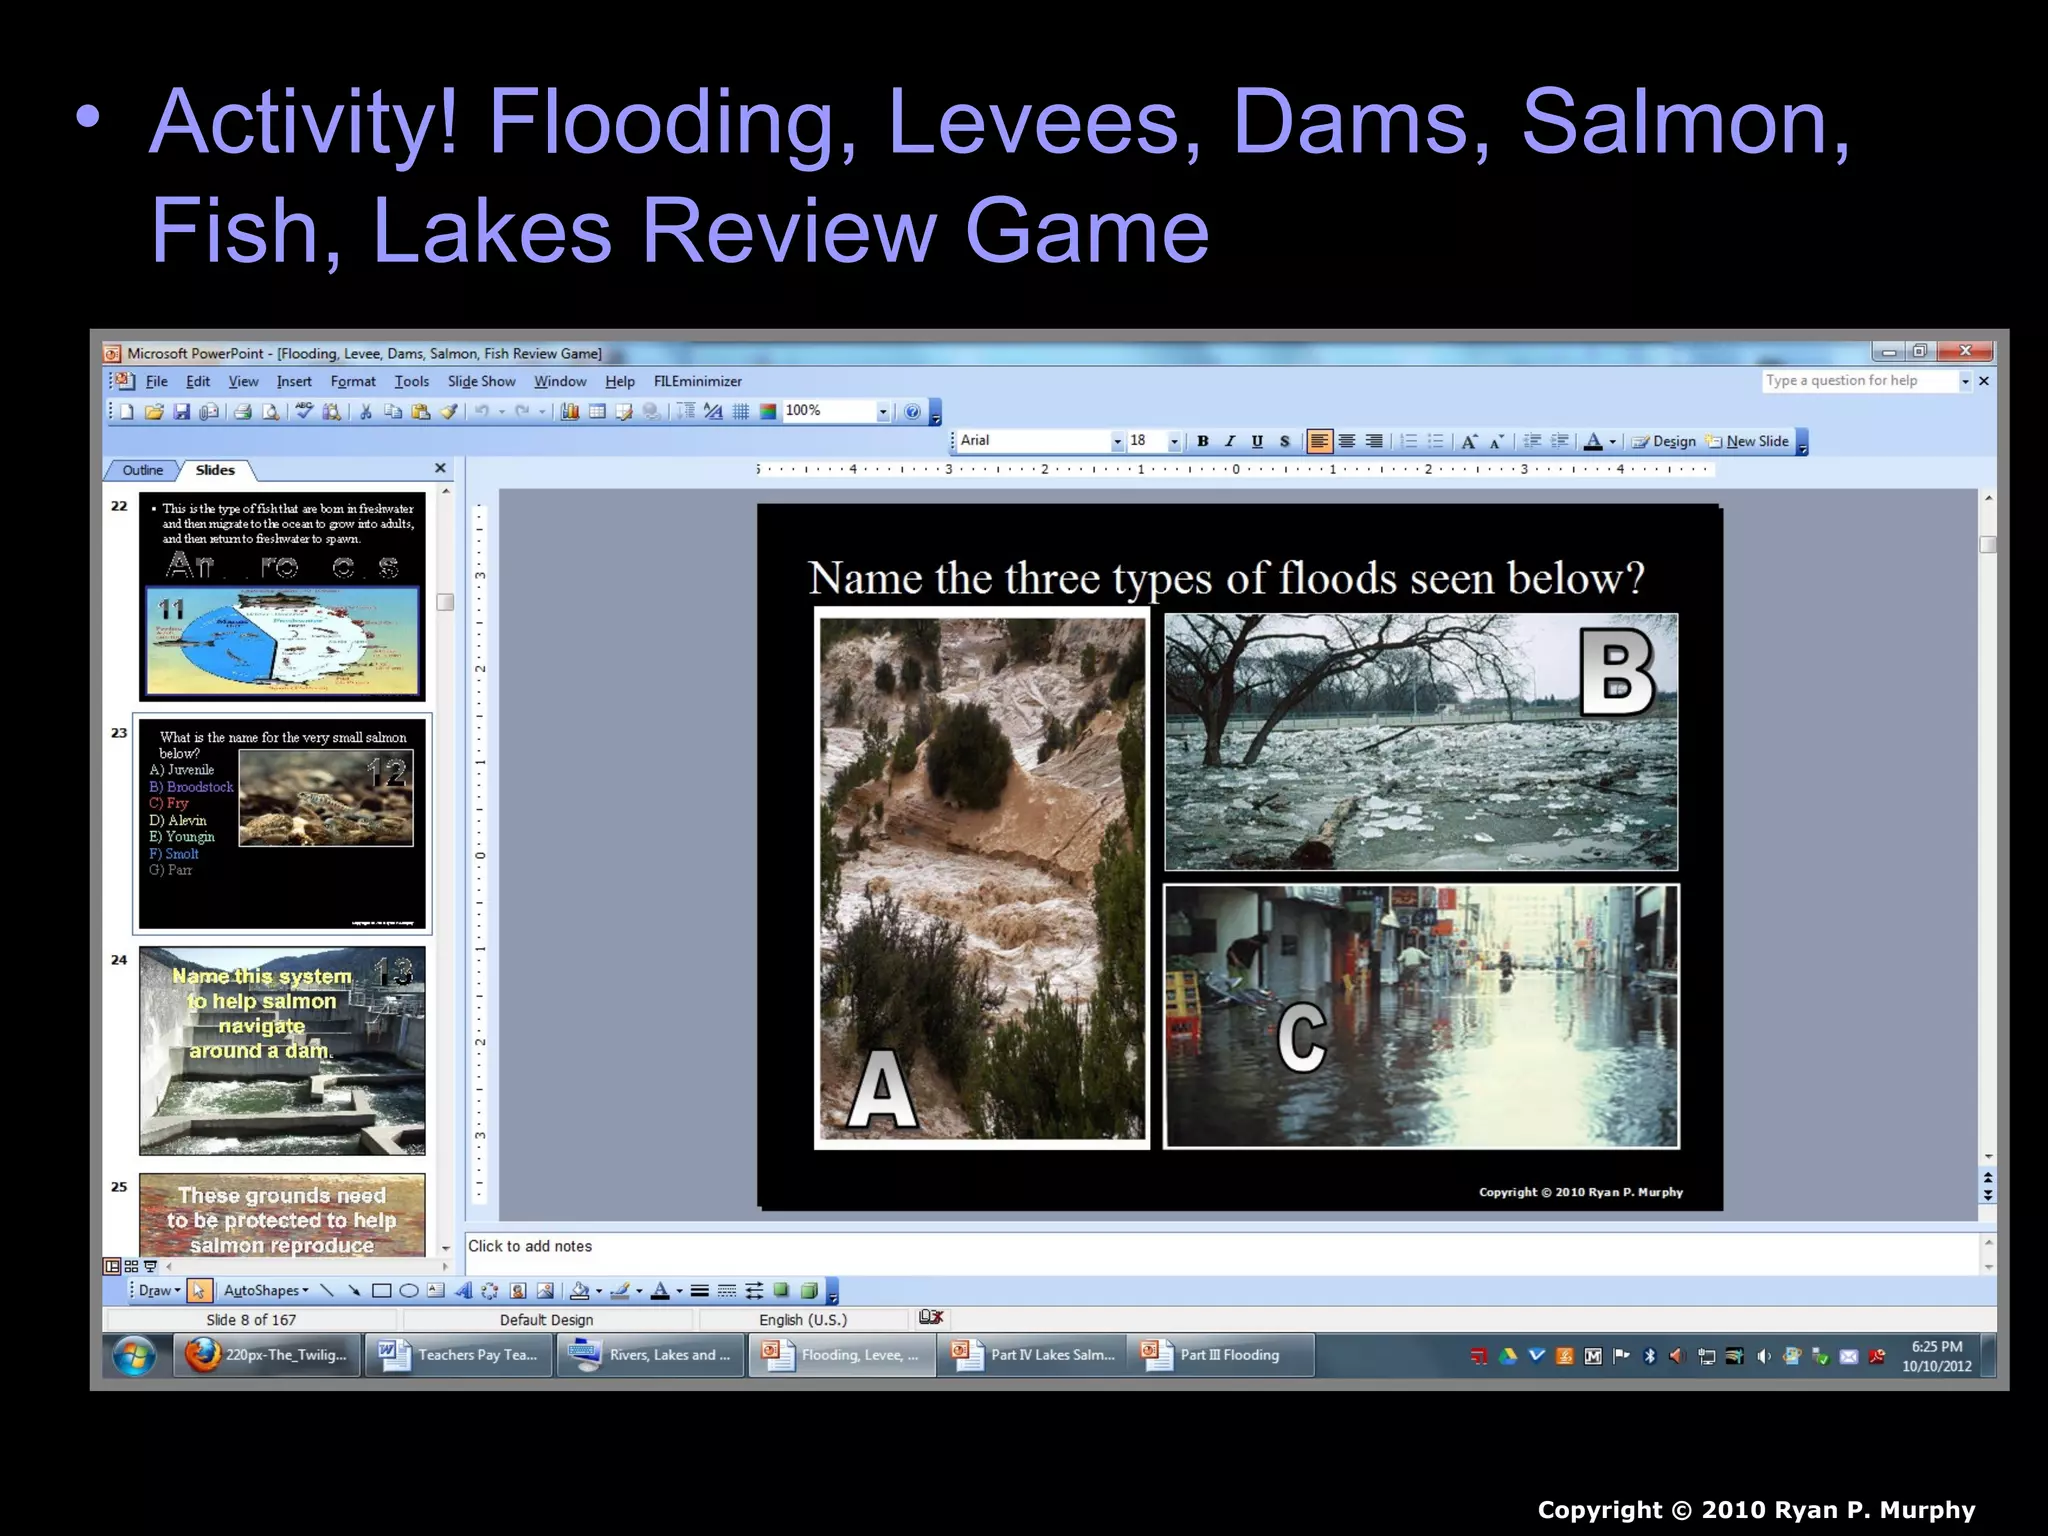Screen dimensions: 2048x1536
Task: Toggle Bold formatting button
Action: tap(1203, 441)
